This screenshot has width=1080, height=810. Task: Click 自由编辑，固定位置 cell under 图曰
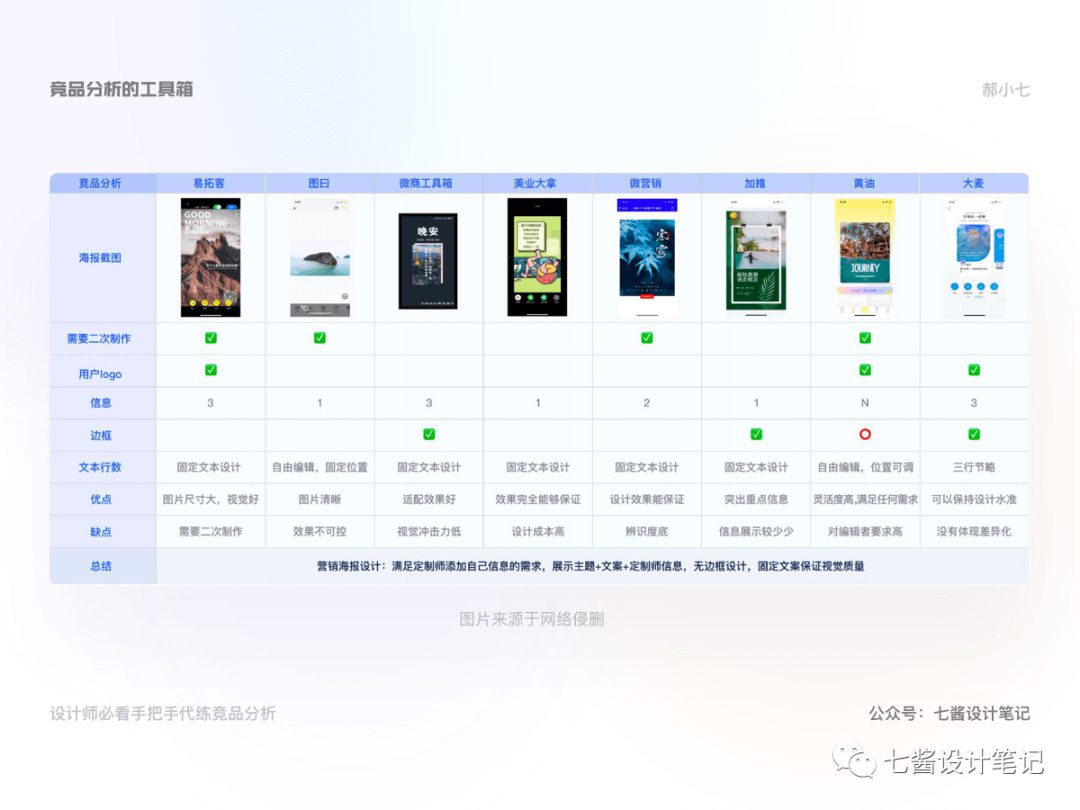tap(320, 467)
